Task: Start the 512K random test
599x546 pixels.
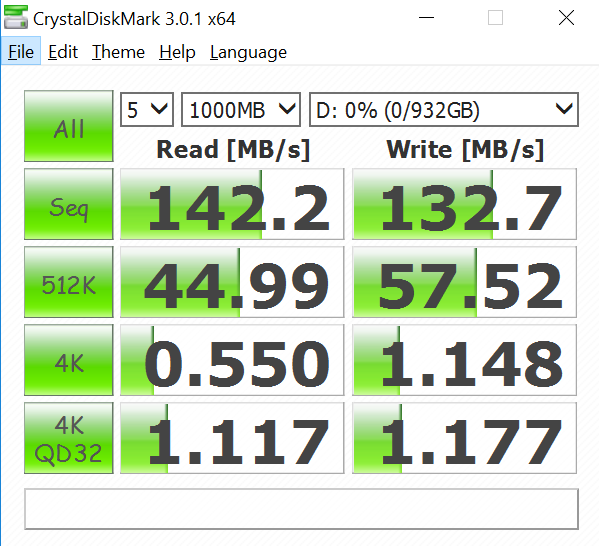Action: [x=69, y=282]
